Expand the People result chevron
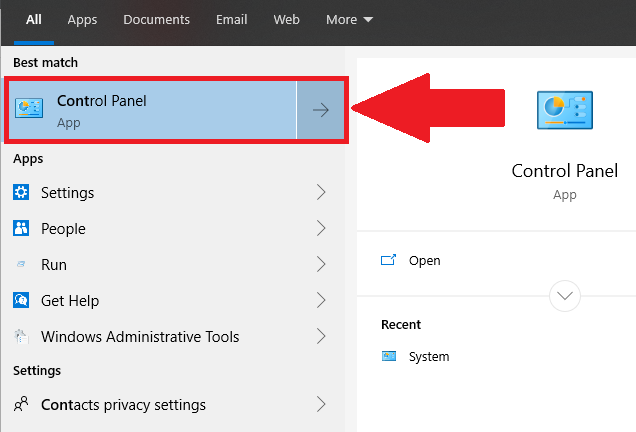The width and height of the screenshot is (636, 432). pos(321,228)
